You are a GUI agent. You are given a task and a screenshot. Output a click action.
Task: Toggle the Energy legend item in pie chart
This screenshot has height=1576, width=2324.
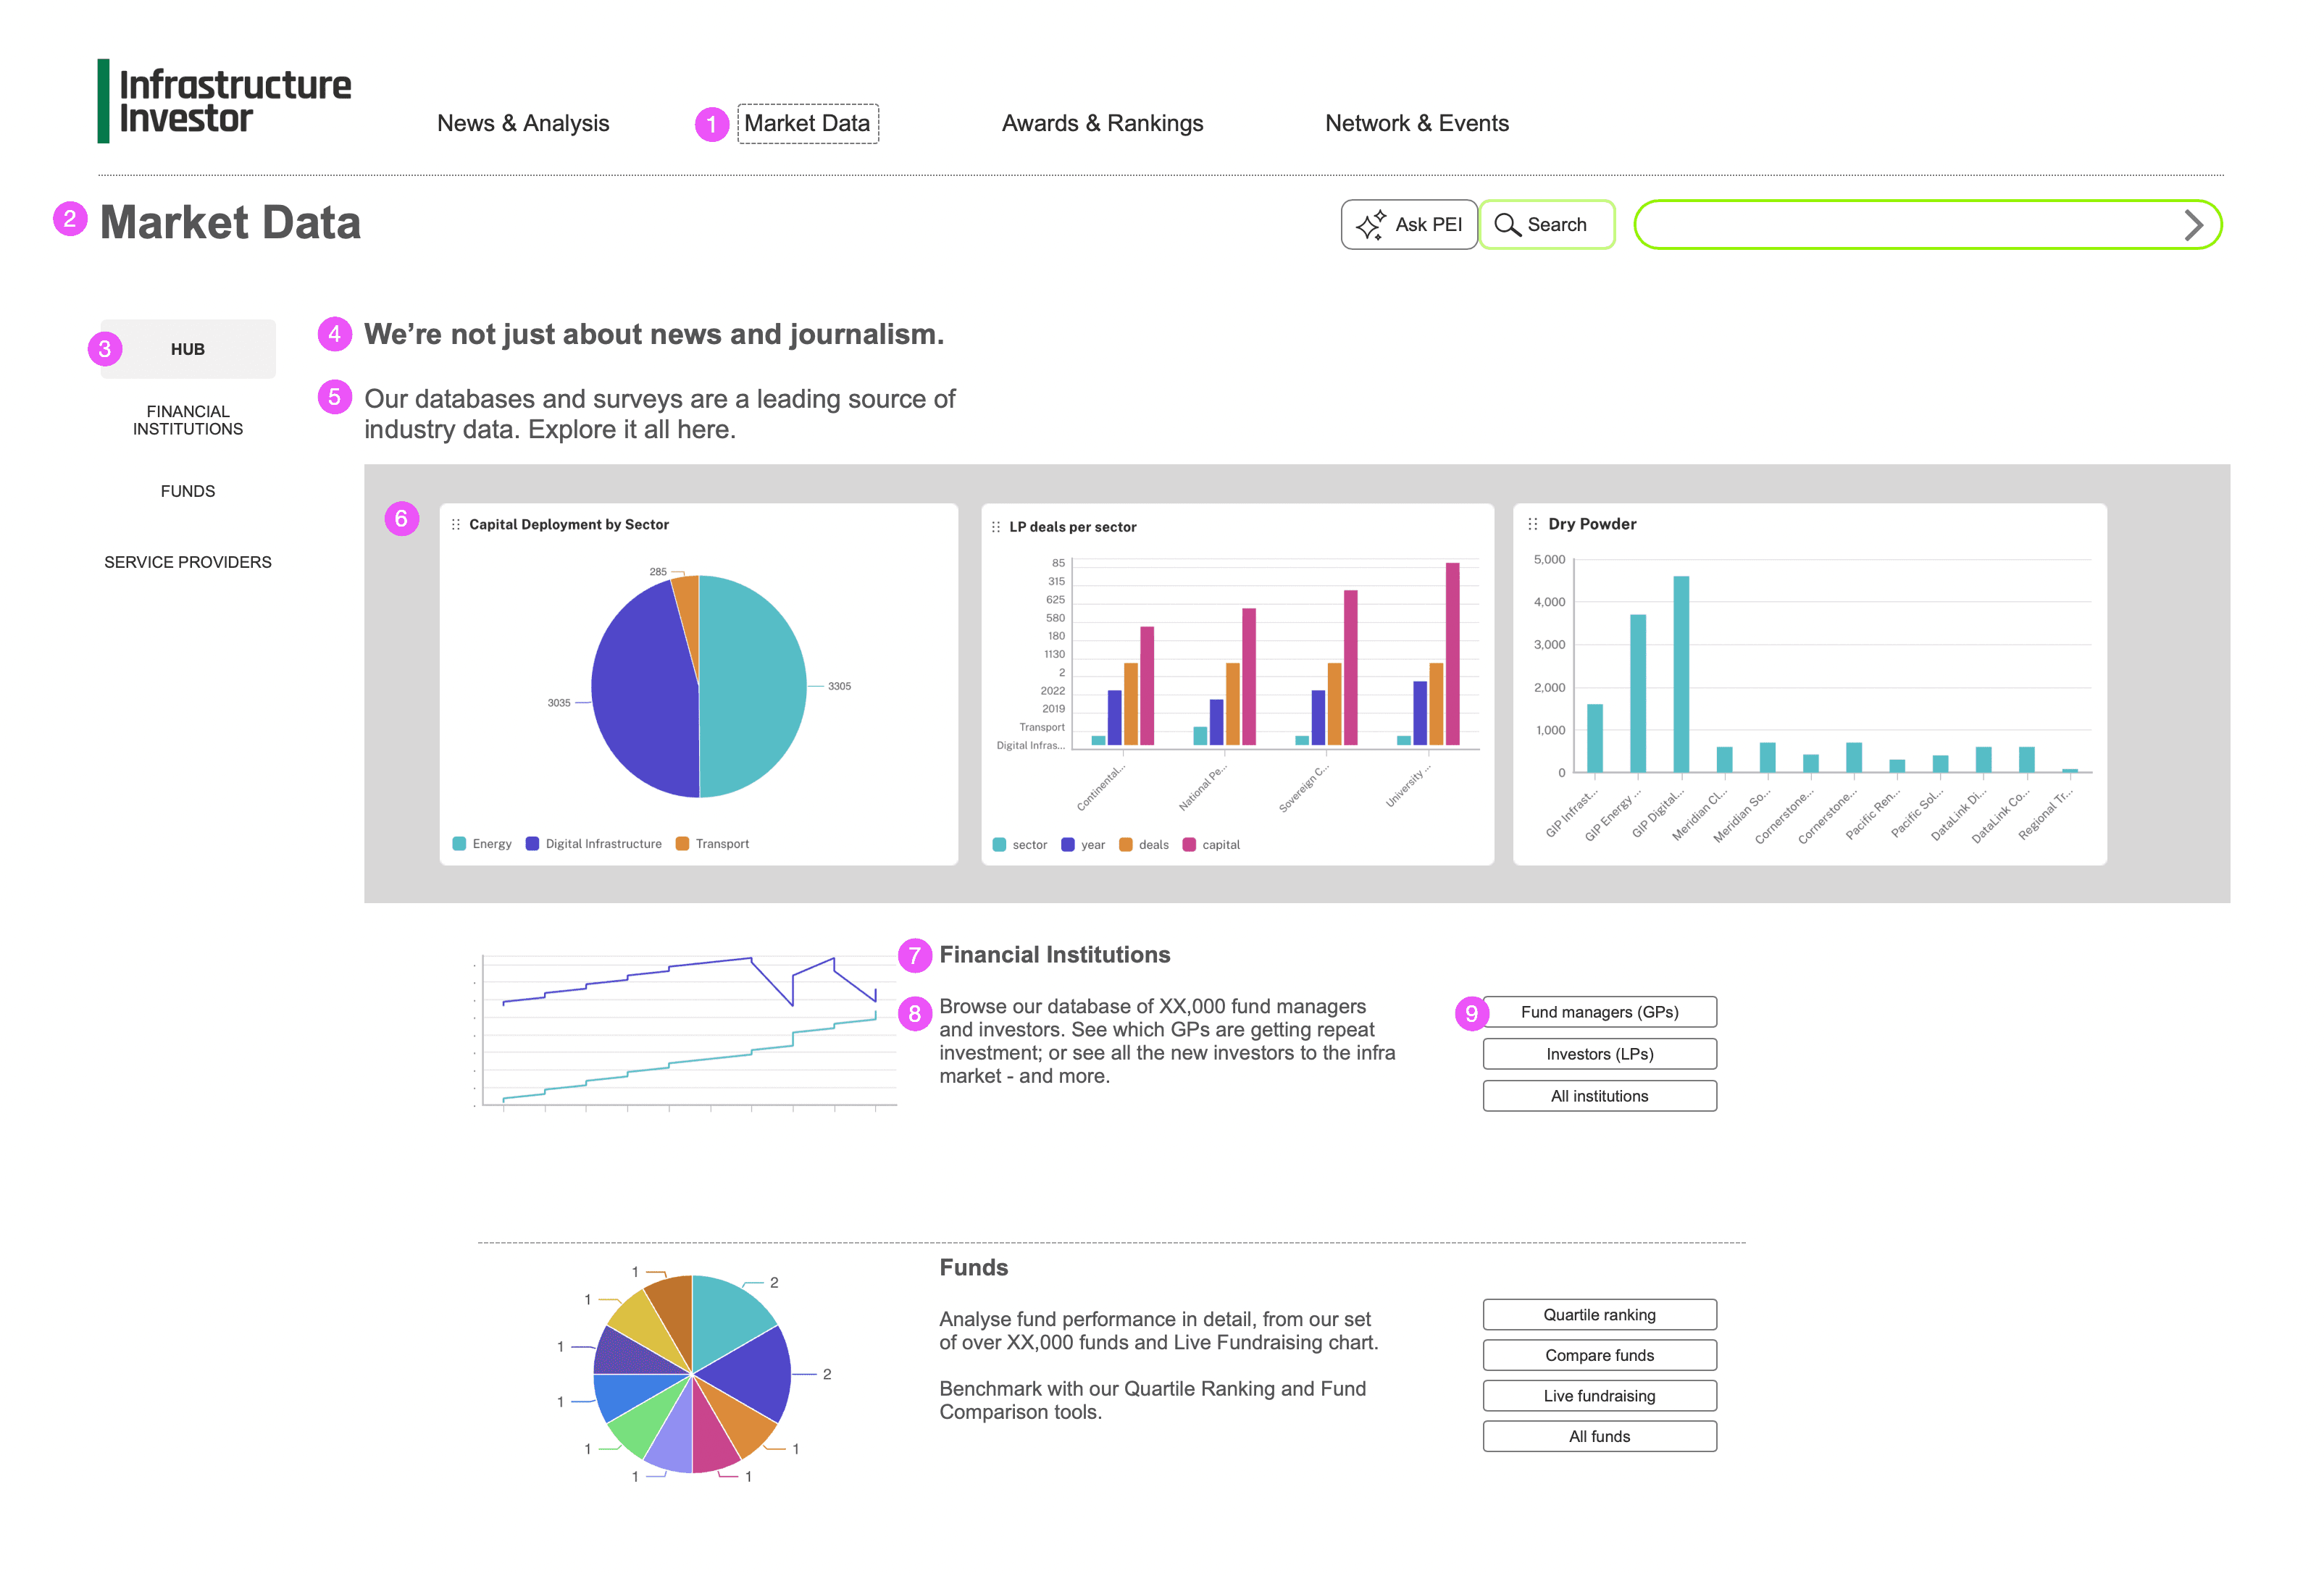click(x=482, y=844)
